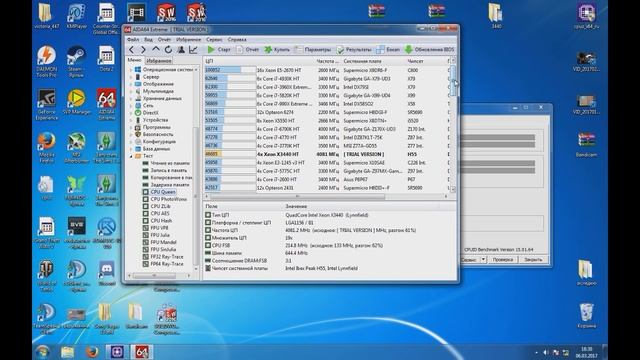Select the Чтение из памяти test

tap(170, 163)
